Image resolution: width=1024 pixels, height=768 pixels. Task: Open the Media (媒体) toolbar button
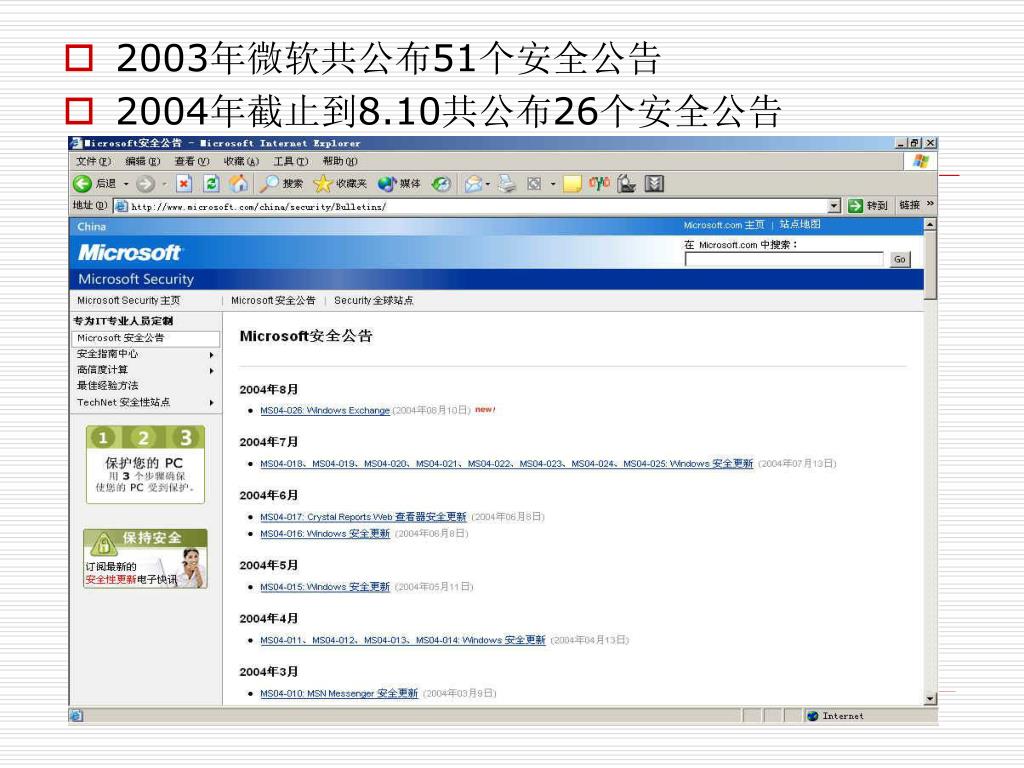pyautogui.click(x=399, y=184)
